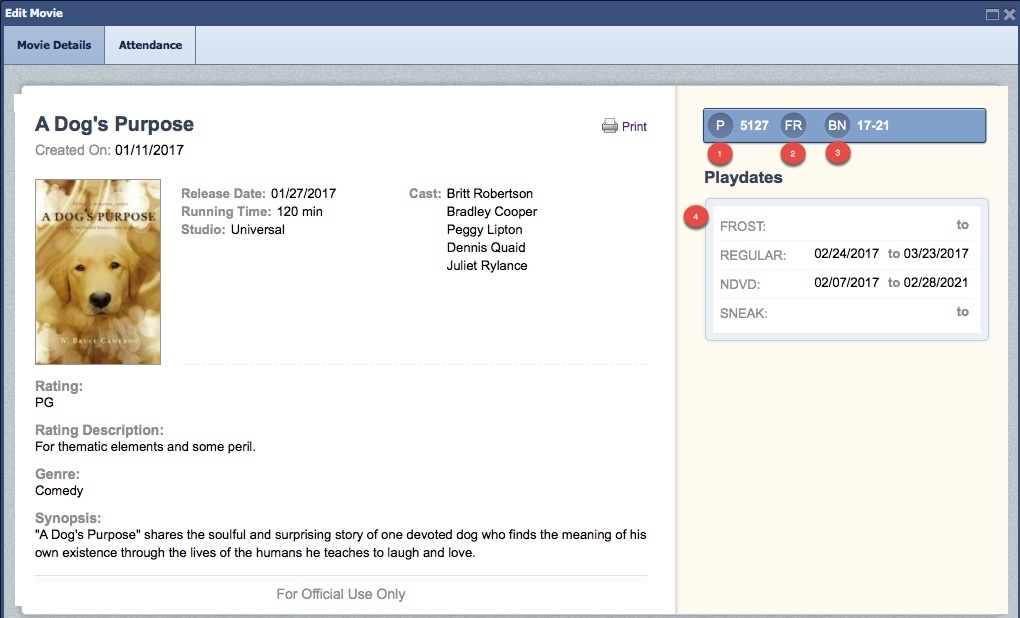Click the circular FR badge

(x=793, y=126)
